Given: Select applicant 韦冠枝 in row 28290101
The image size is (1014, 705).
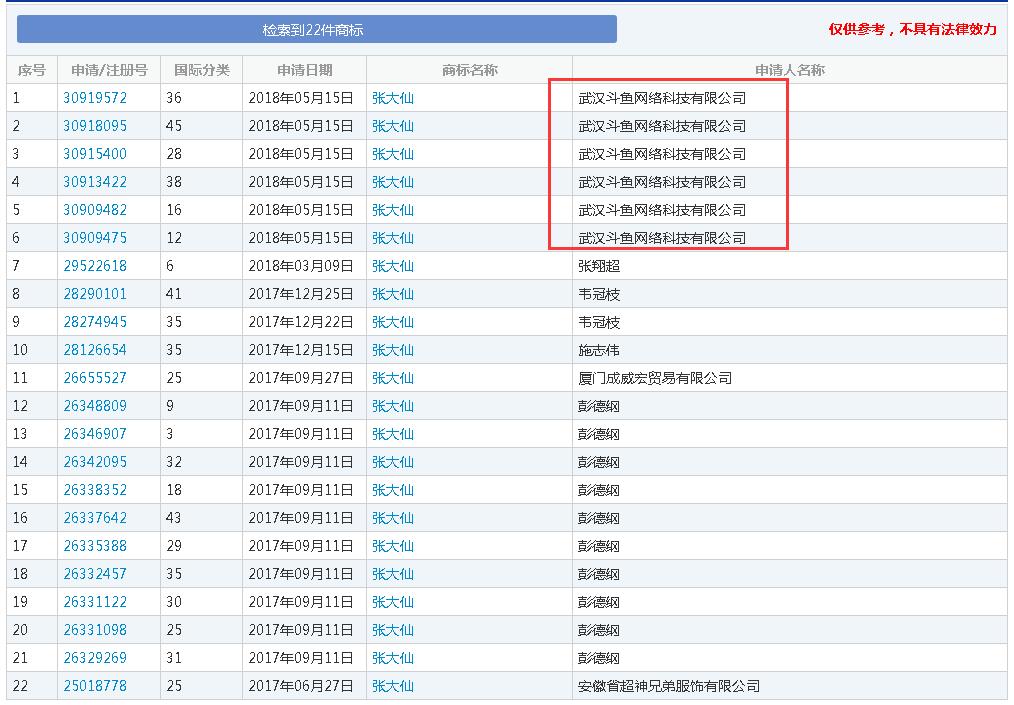Looking at the screenshot, I should (599, 294).
